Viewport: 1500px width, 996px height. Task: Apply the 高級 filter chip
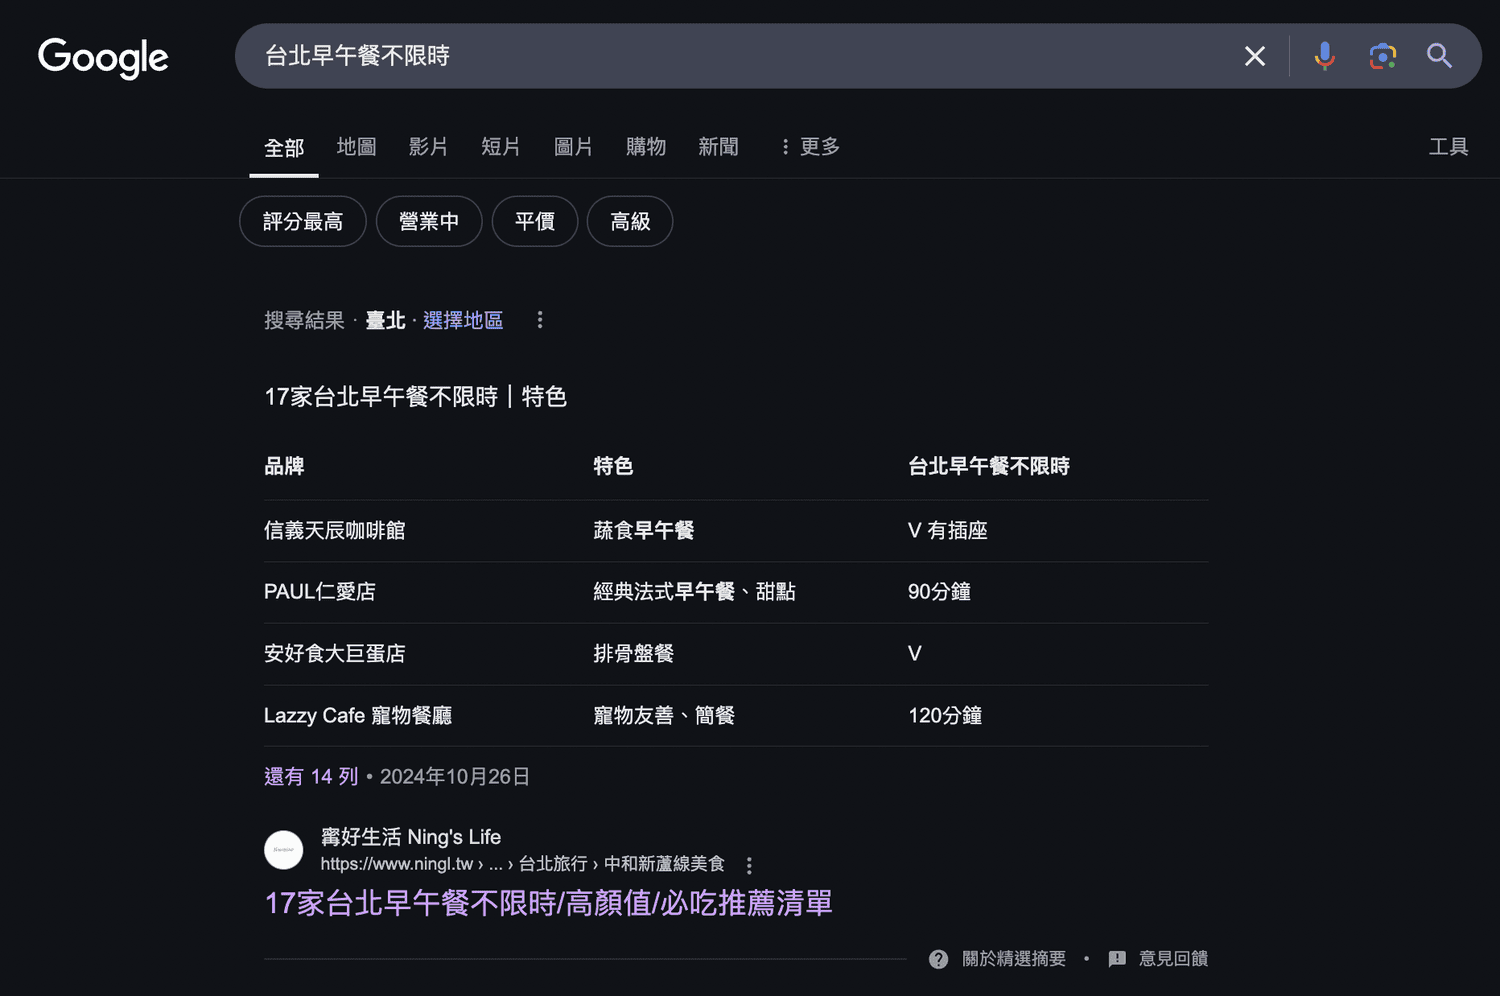[630, 221]
